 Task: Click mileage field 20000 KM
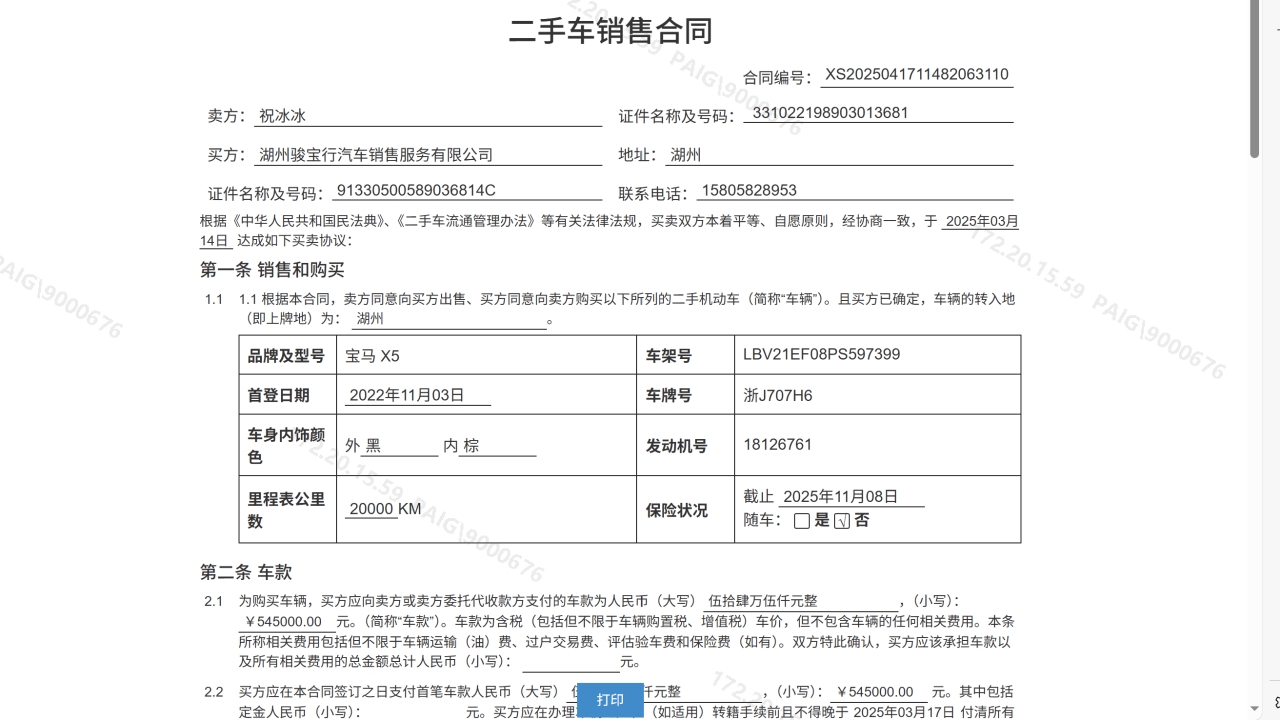click(x=384, y=509)
